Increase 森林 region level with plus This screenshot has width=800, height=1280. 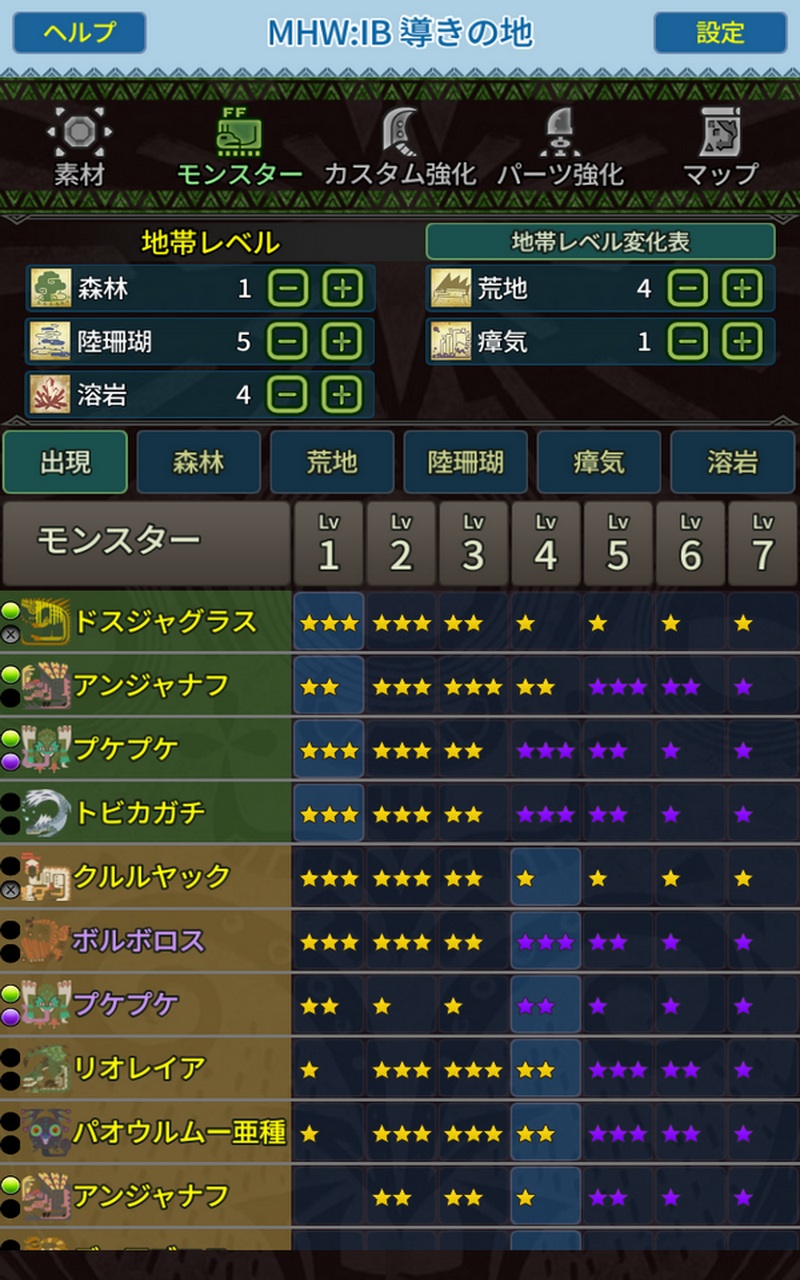342,289
